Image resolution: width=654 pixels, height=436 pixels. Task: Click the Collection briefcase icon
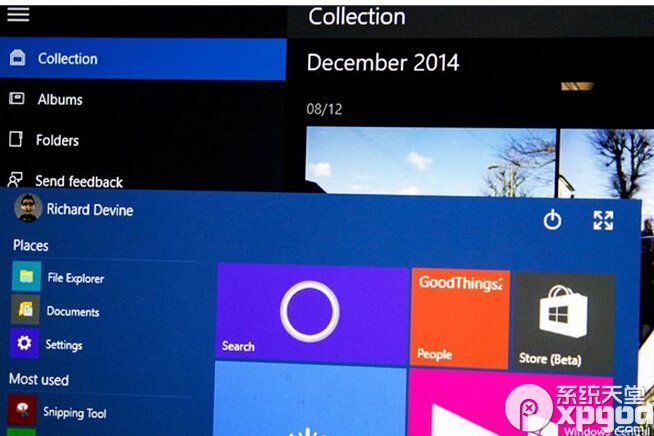[18, 58]
